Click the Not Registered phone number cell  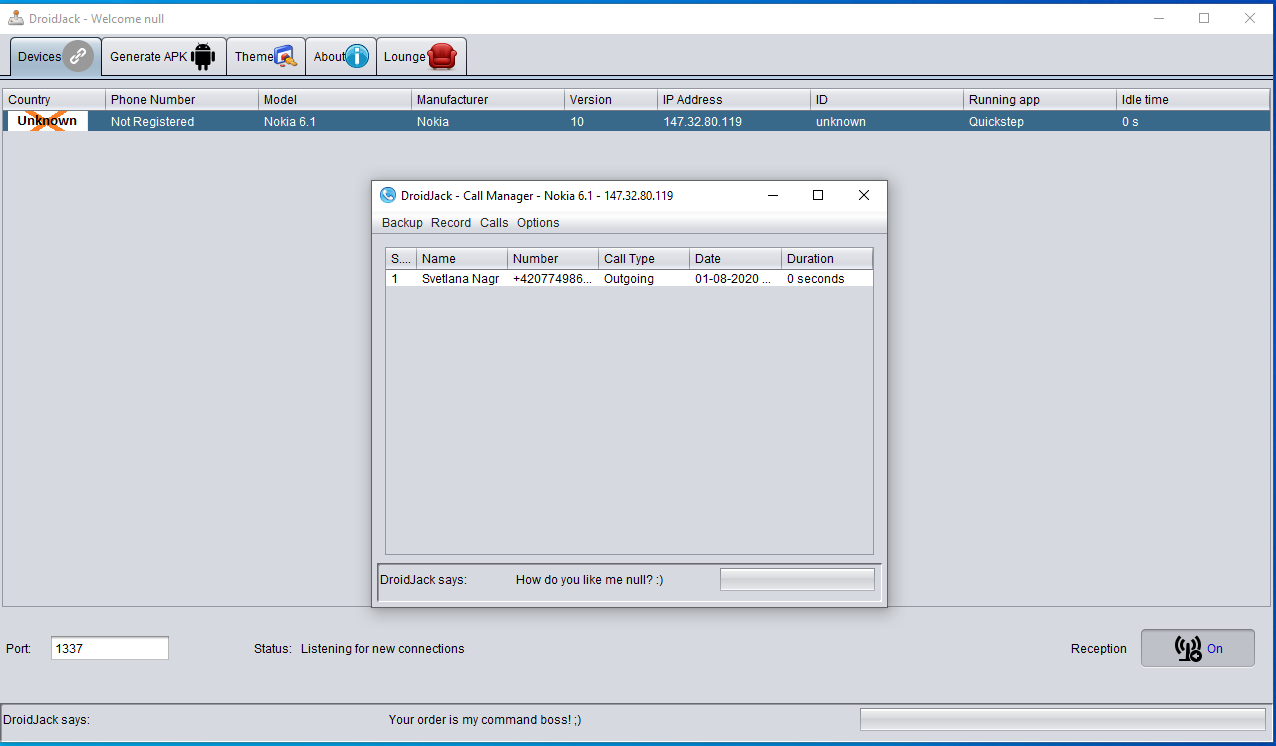(182, 121)
